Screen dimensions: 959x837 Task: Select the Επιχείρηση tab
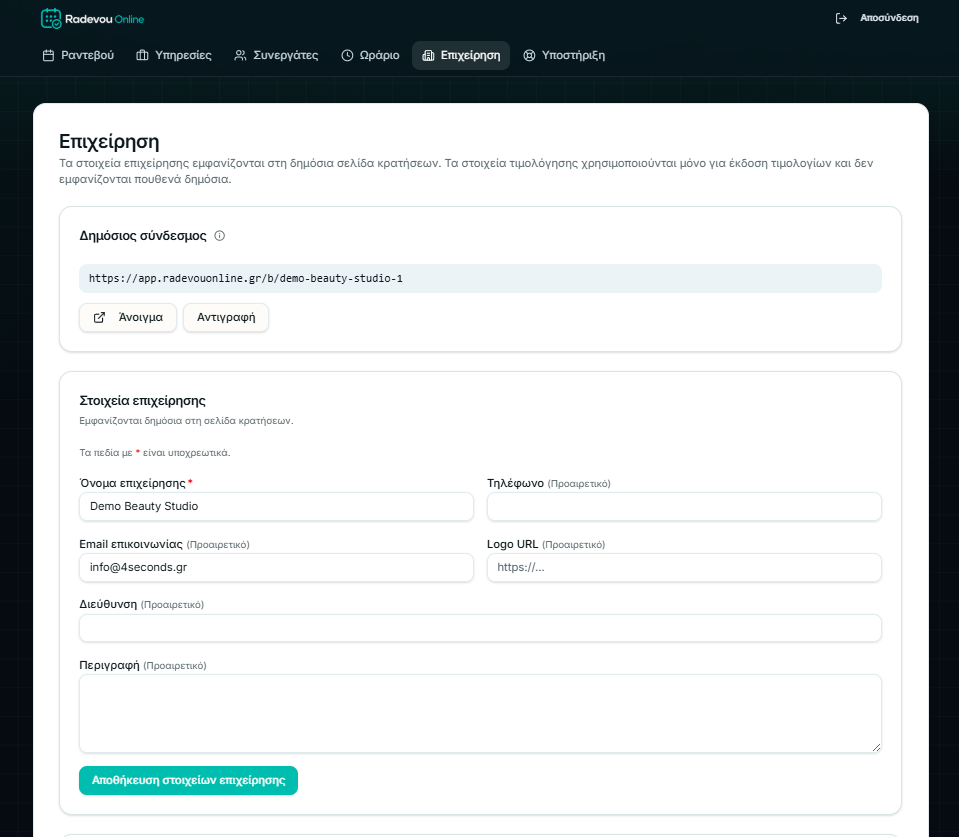[461, 56]
